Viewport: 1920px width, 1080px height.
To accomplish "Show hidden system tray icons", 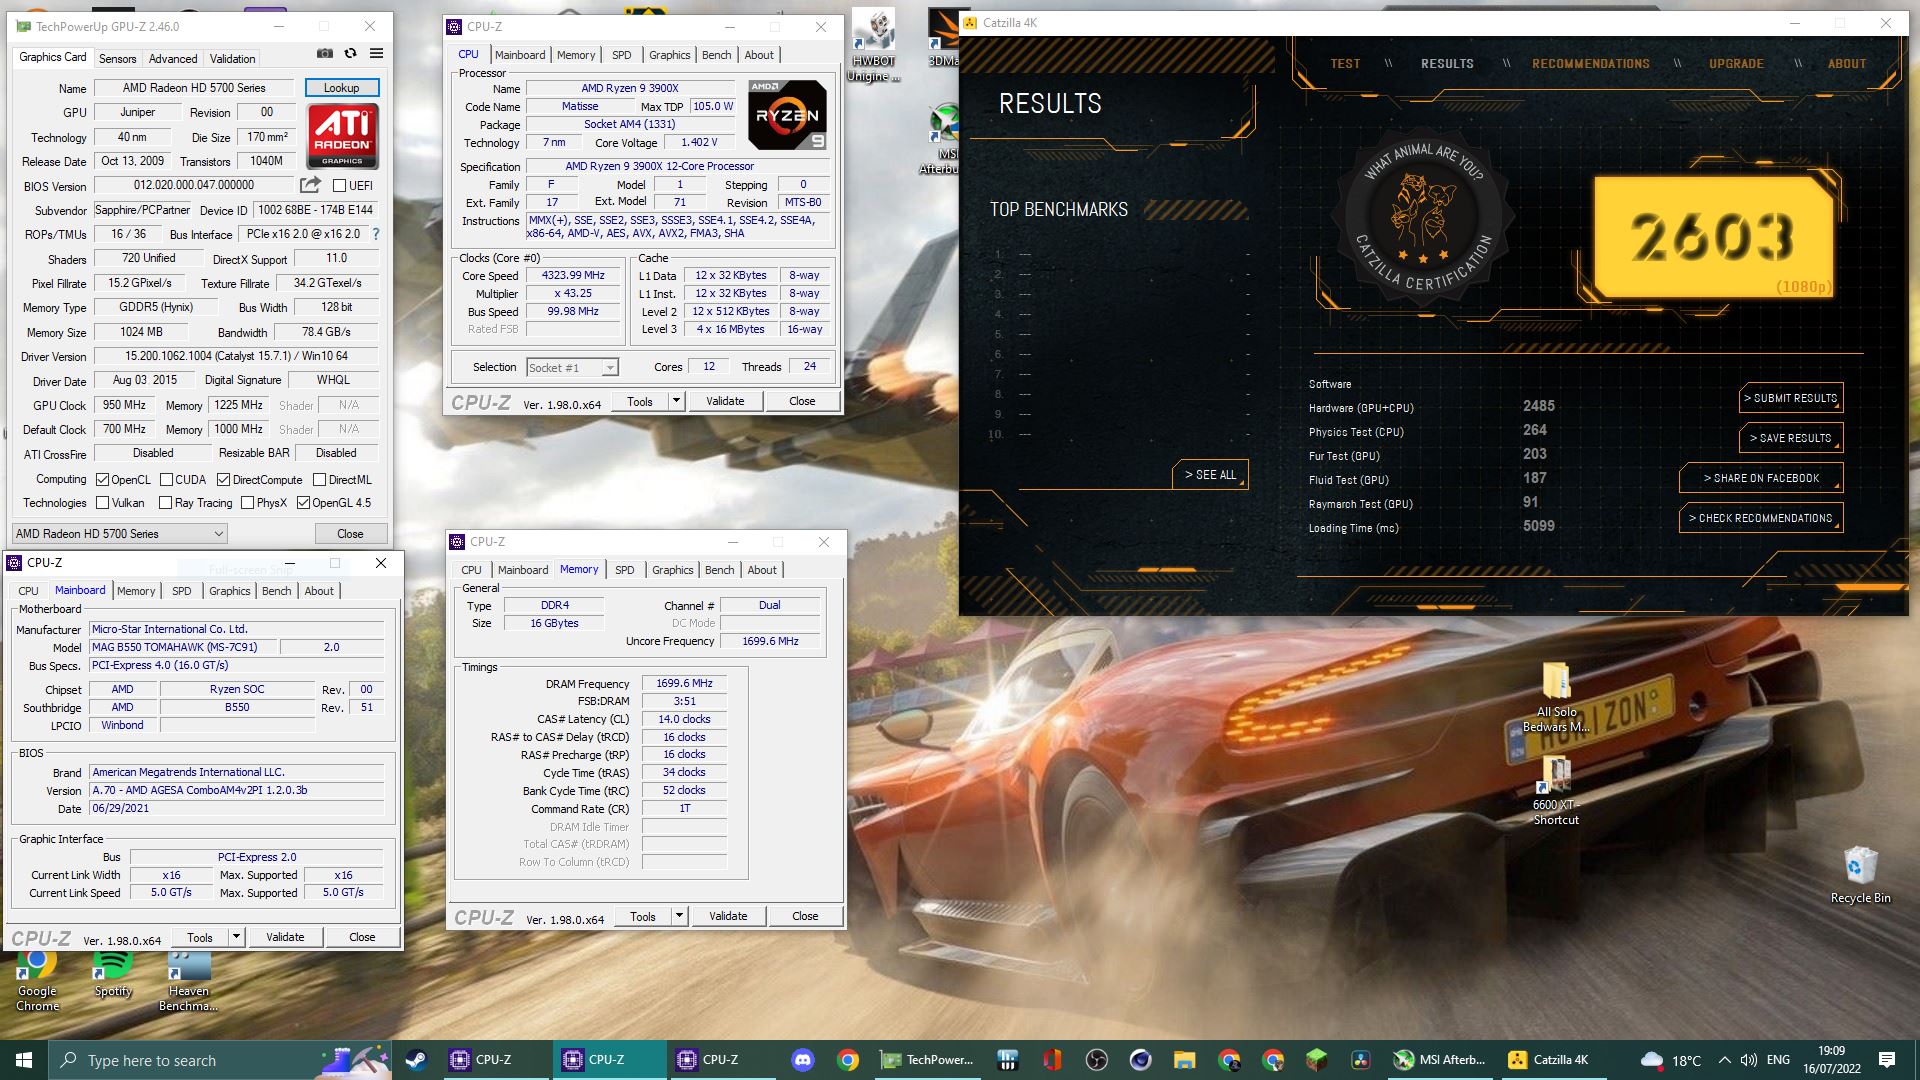I will 1724,1060.
